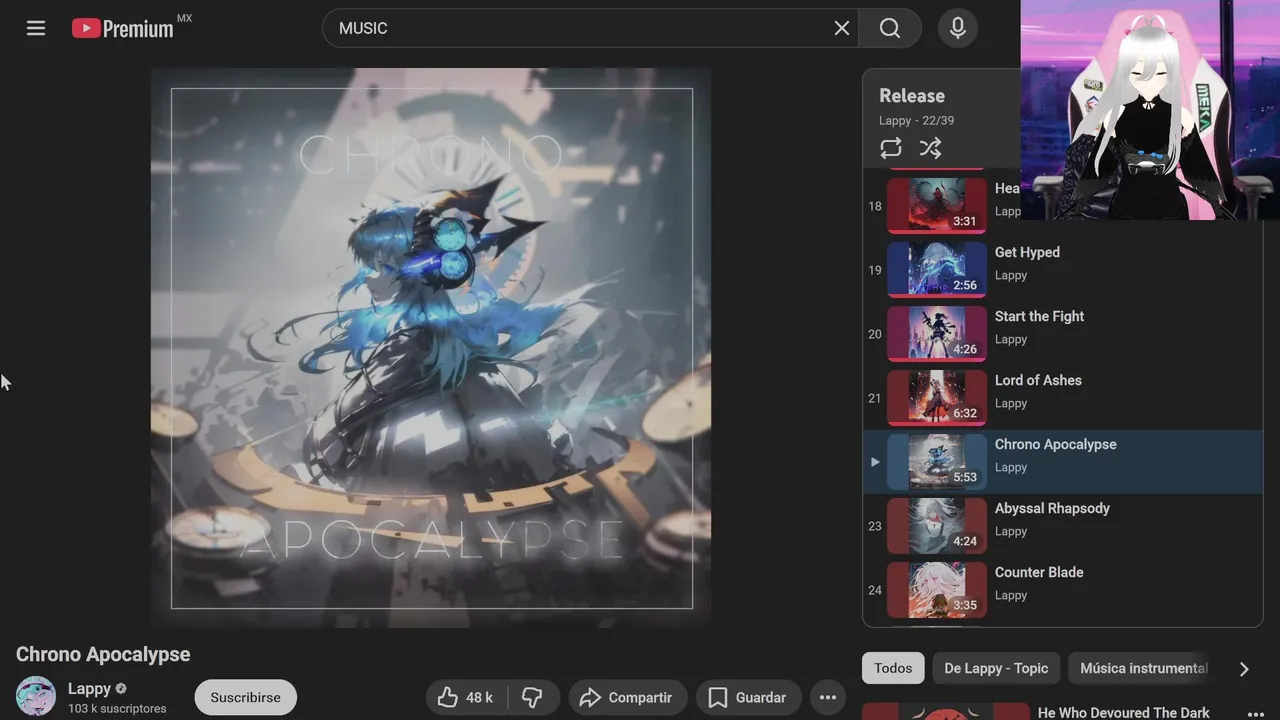The image size is (1280, 720).
Task: Select the Todos filter chip
Action: point(893,668)
